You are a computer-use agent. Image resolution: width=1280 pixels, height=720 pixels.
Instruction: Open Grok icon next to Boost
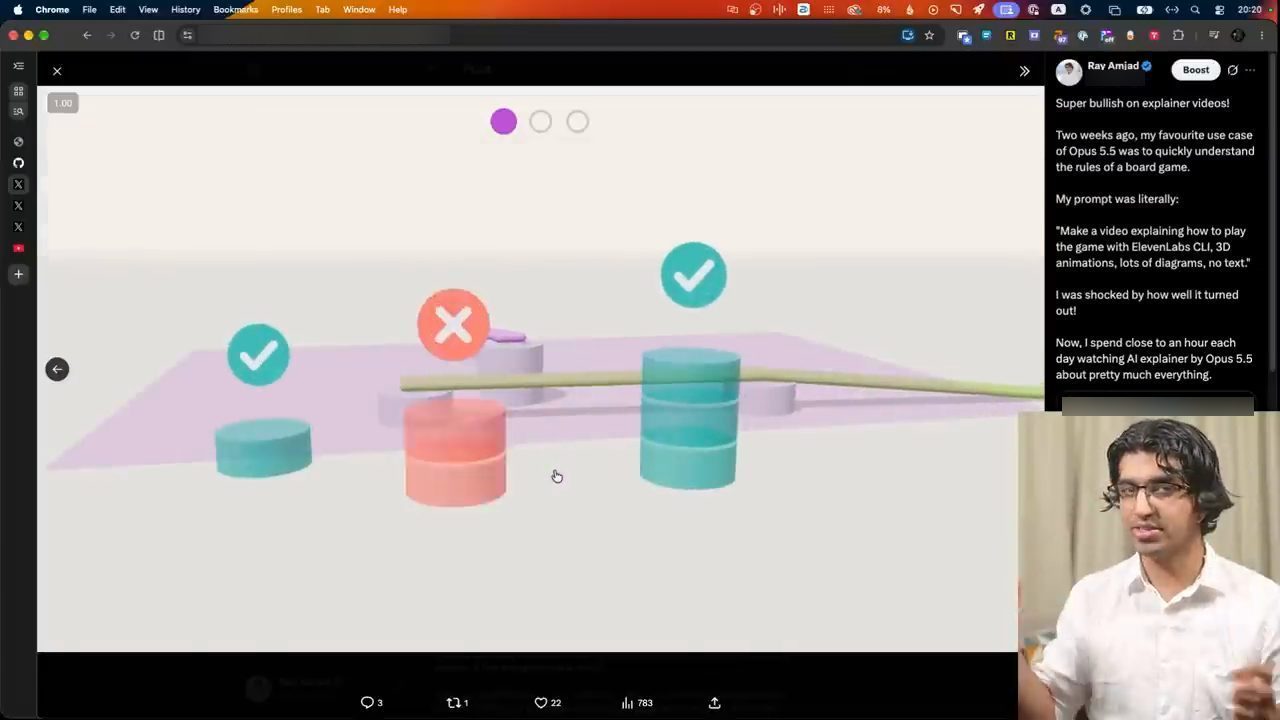coord(1233,70)
